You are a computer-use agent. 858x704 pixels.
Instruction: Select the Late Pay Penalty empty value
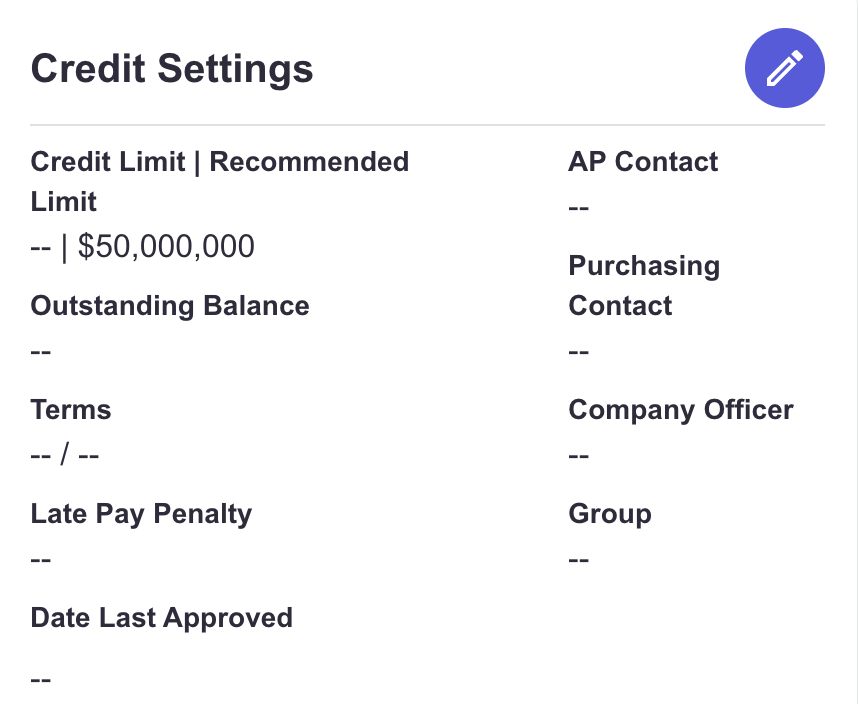click(40, 560)
